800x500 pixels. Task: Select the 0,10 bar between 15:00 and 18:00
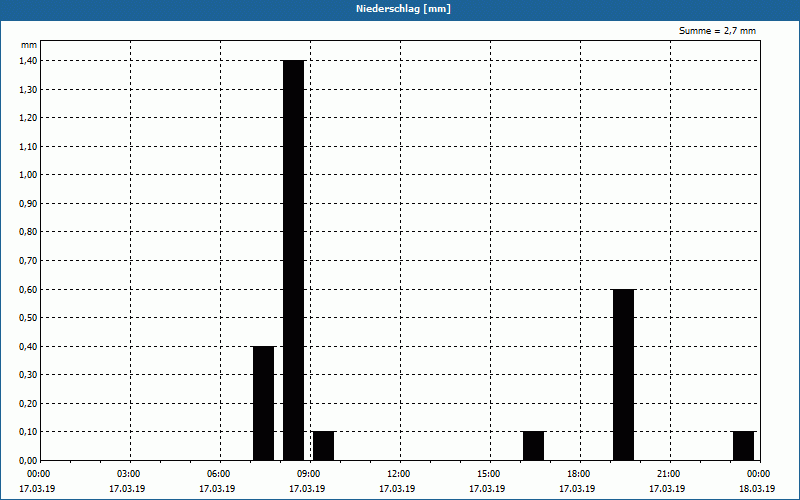534,446
